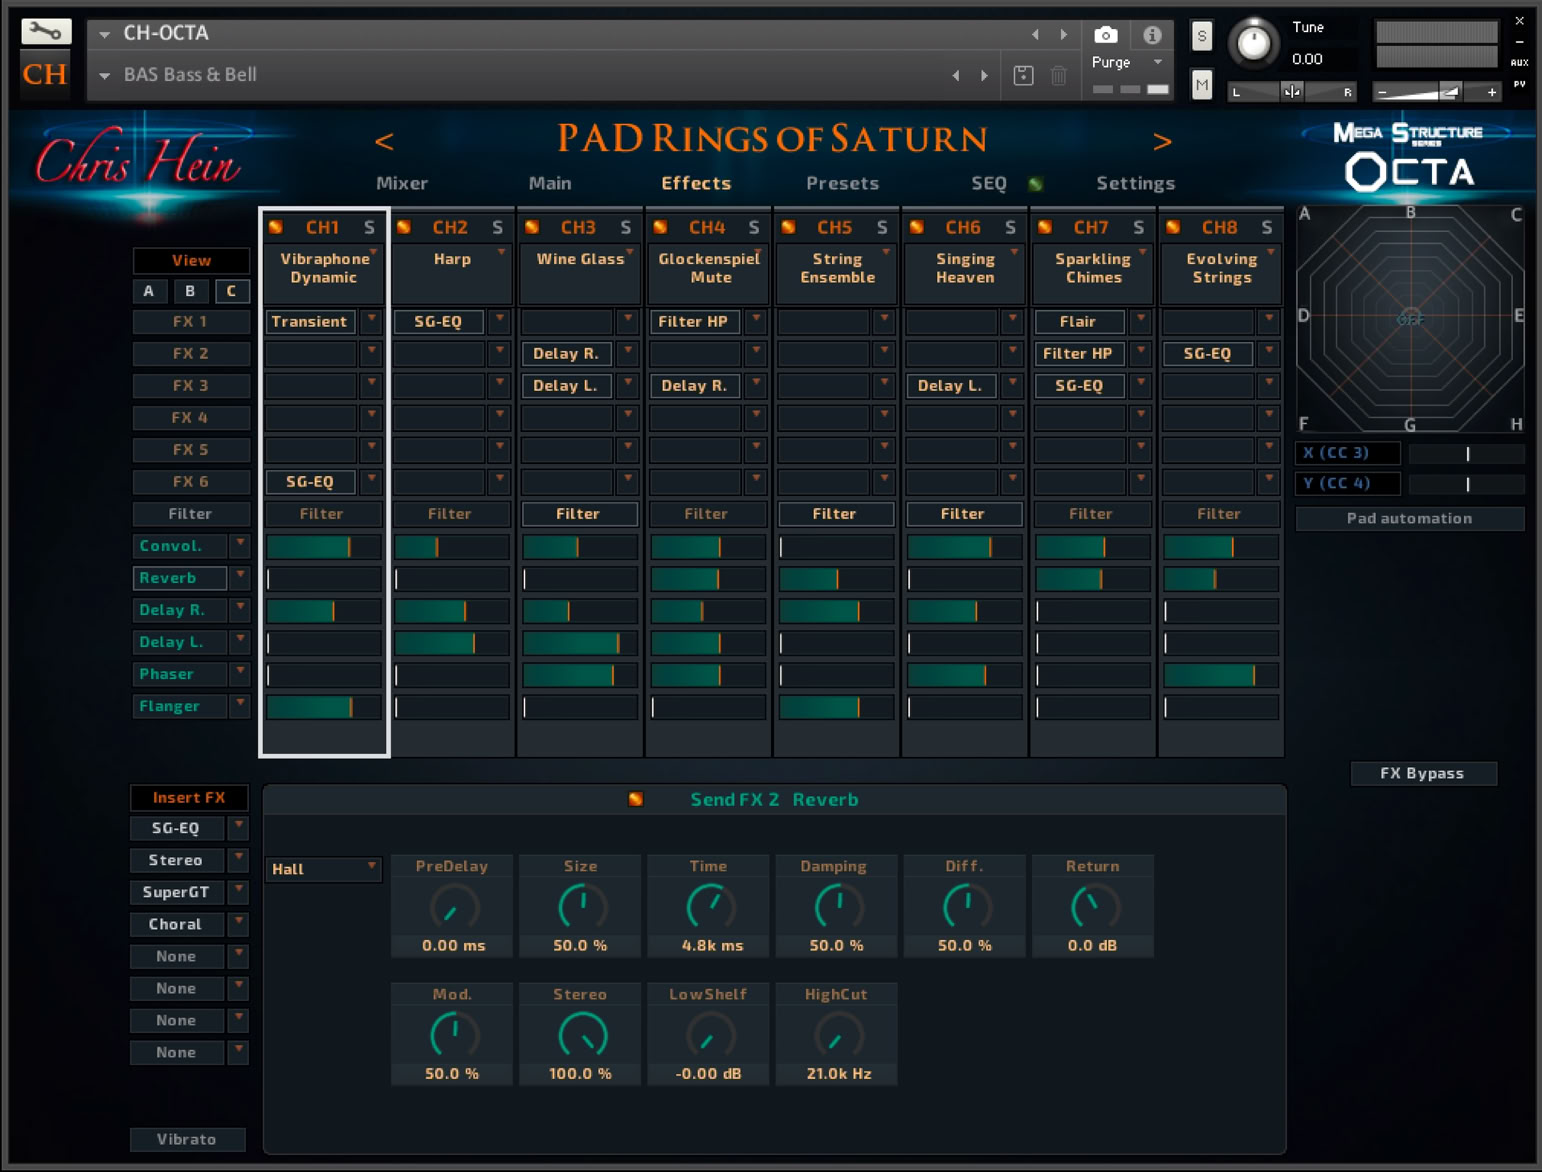Switch to the Mixer tab
The width and height of the screenshot is (1542, 1172).
point(402,183)
